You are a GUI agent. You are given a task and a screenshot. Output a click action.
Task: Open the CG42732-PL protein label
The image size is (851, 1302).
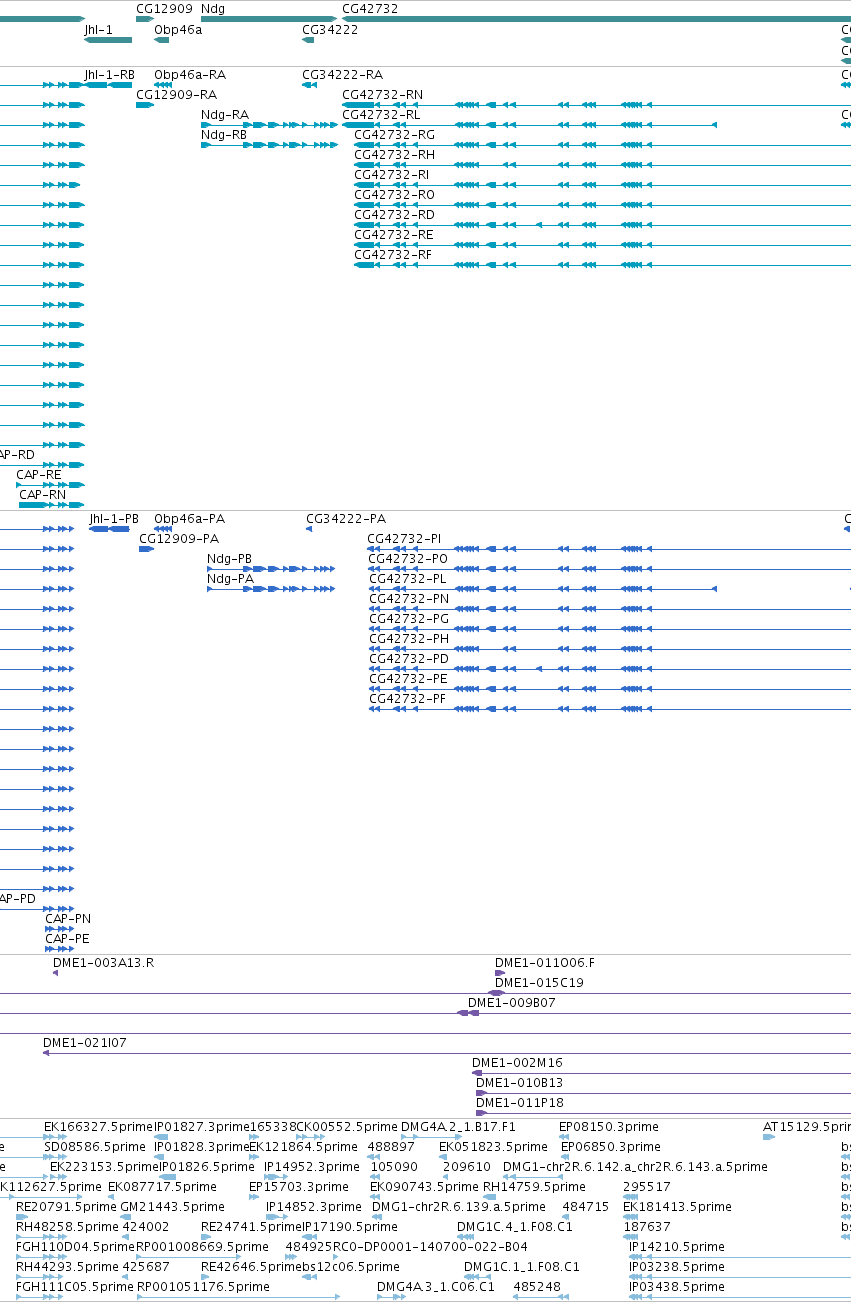pos(408,579)
